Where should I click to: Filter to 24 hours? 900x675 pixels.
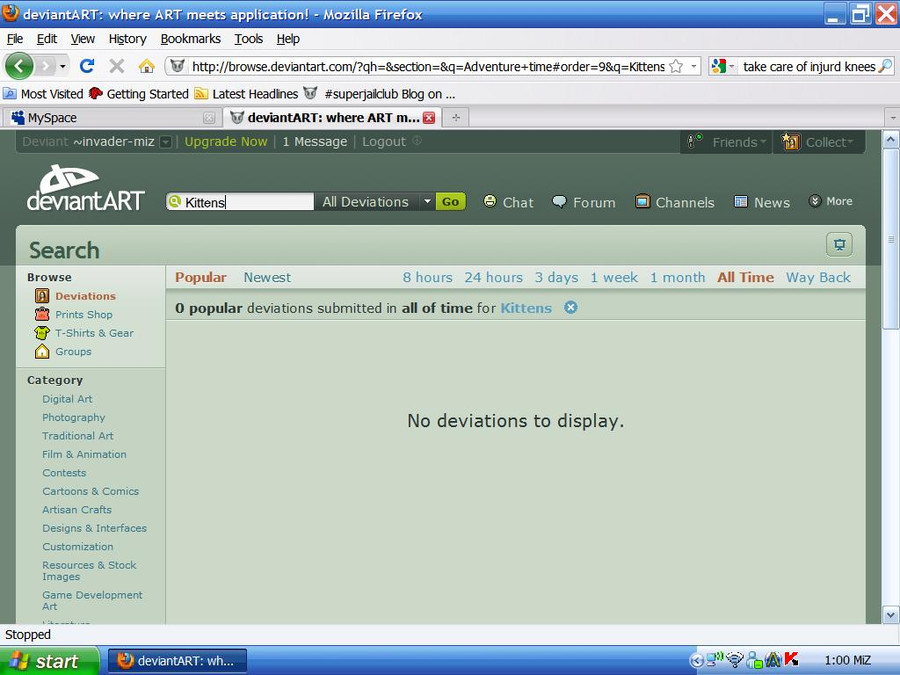tap(493, 277)
